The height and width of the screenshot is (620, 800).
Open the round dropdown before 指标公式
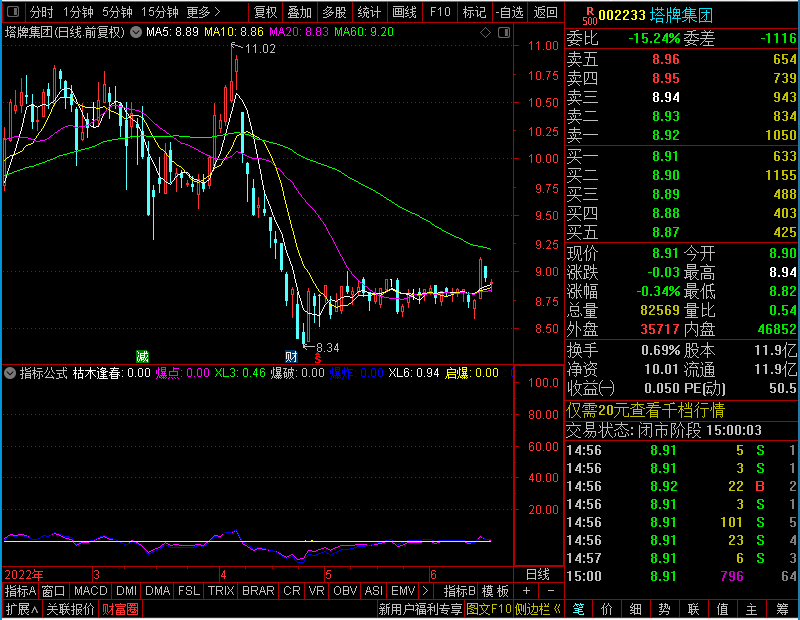10,373
